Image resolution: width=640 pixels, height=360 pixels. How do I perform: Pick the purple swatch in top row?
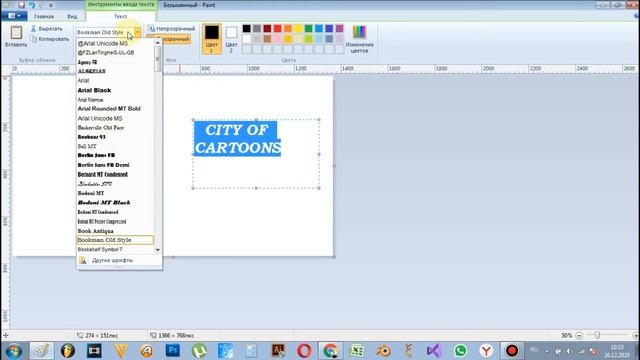(340, 28)
